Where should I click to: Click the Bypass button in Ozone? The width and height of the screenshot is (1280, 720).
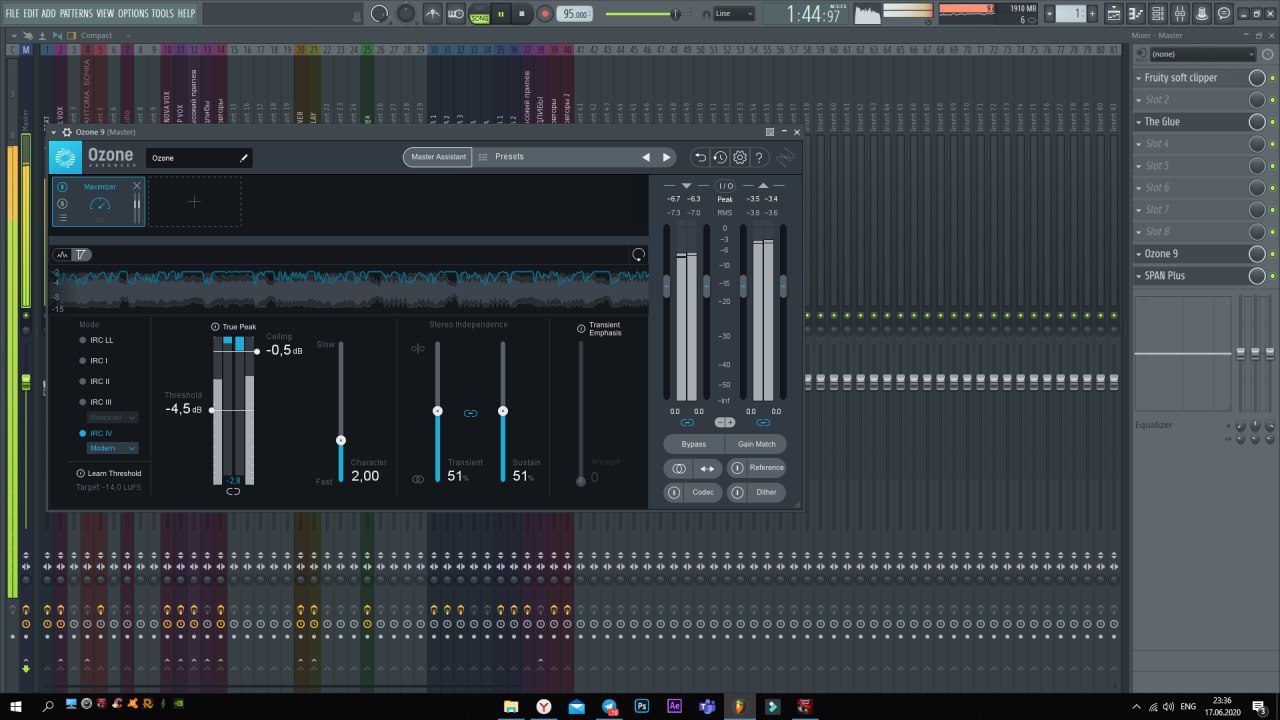pyautogui.click(x=694, y=444)
